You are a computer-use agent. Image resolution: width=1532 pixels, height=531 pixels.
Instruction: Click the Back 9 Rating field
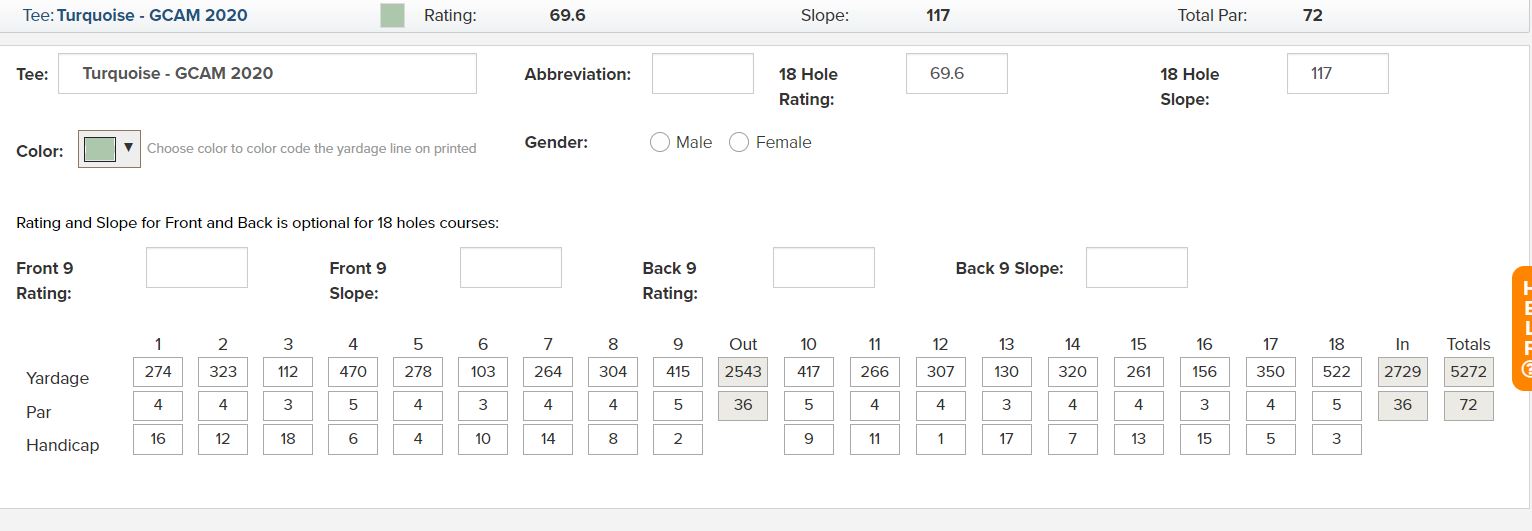[823, 268]
